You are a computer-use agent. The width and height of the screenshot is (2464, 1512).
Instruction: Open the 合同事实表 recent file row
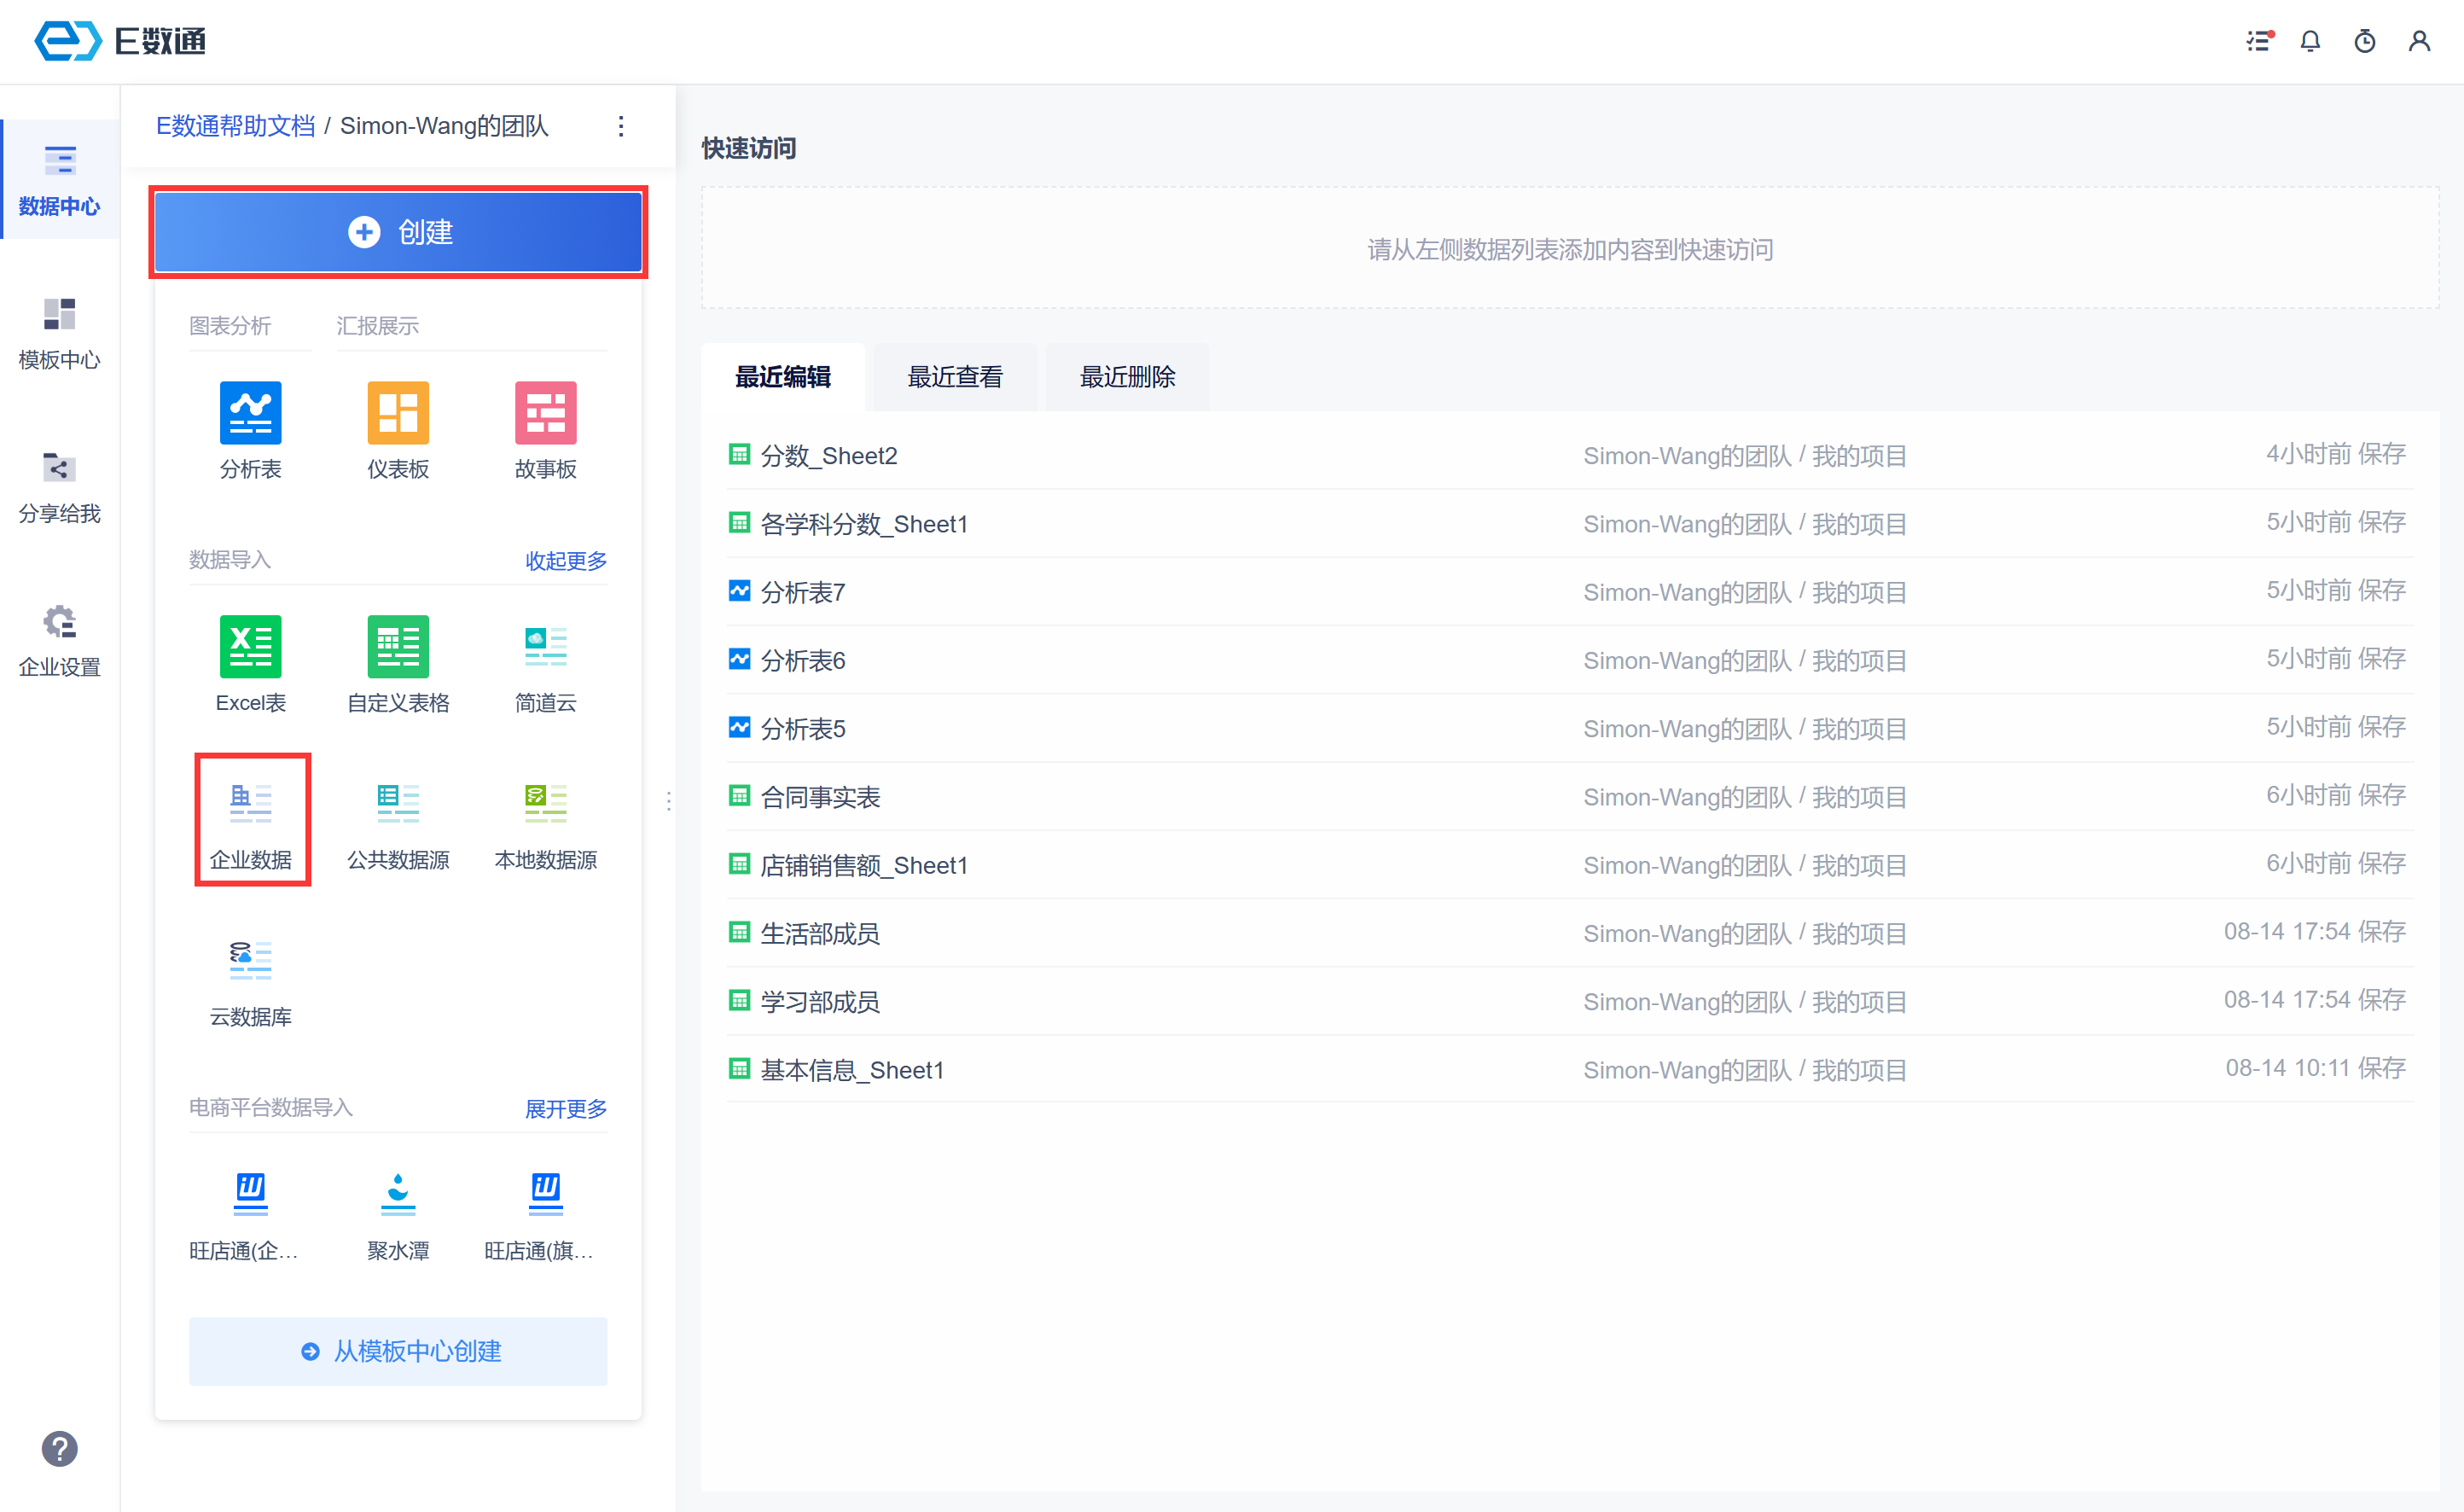(820, 797)
